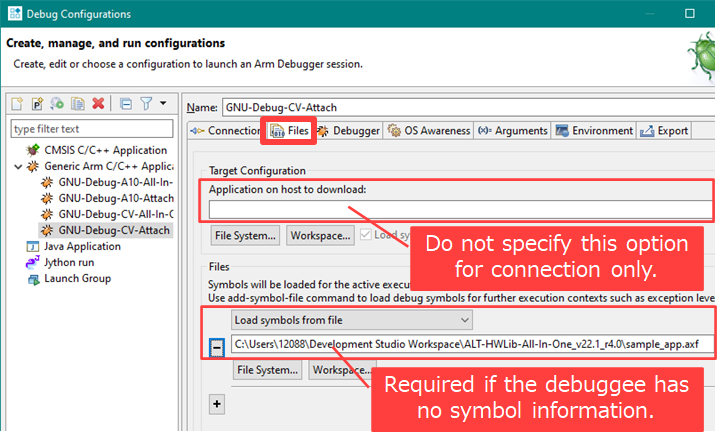Click Workspace button under Target Configuration

pos(319,235)
